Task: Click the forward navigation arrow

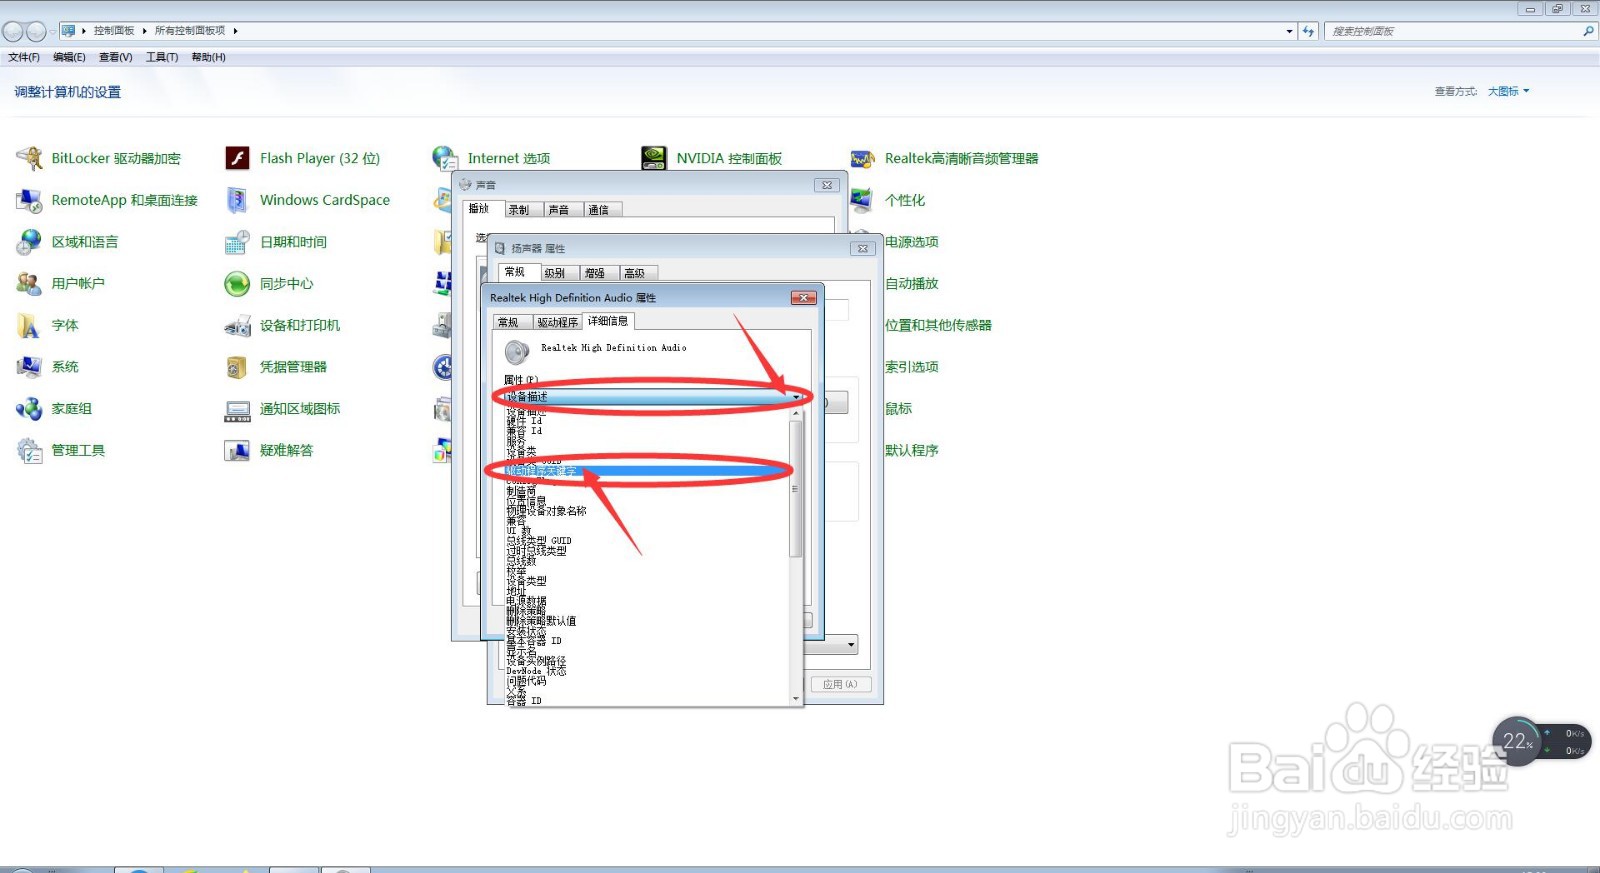Action: [36, 31]
